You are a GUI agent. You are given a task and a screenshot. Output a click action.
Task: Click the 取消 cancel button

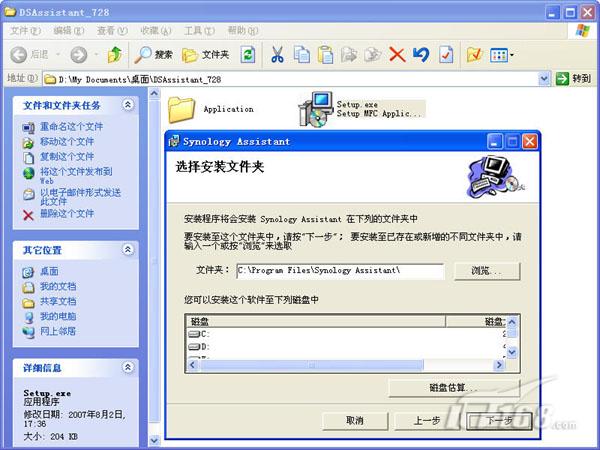355,421
